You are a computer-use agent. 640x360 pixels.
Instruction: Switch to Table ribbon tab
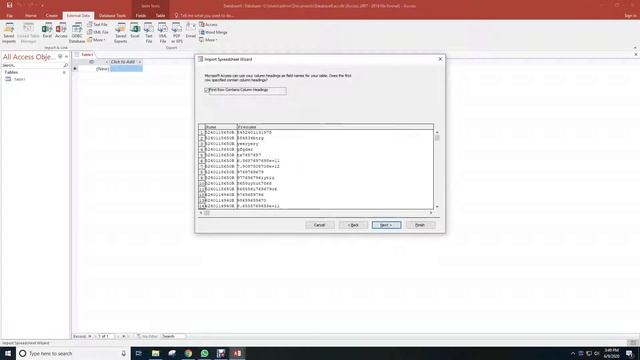(x=160, y=16)
